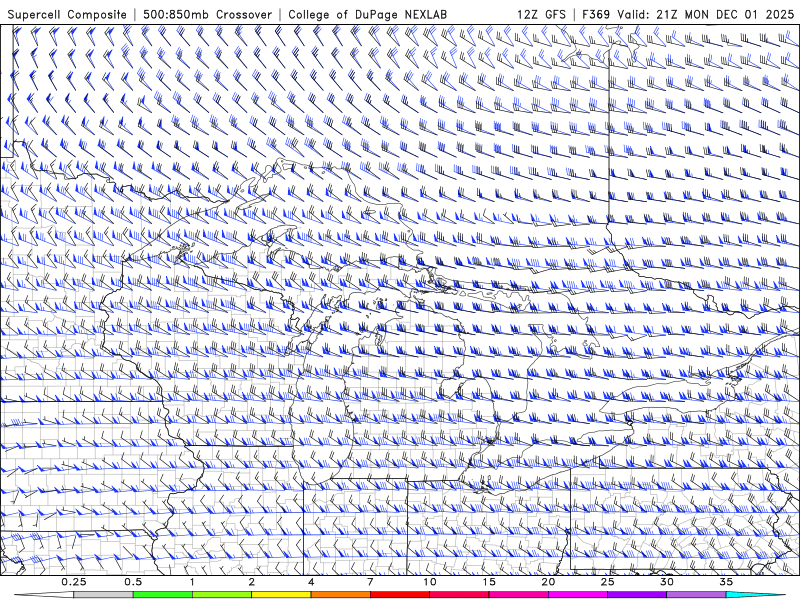The height and width of the screenshot is (600, 800).
Task: Click the '2' color scale value
Action: pyautogui.click(x=252, y=582)
